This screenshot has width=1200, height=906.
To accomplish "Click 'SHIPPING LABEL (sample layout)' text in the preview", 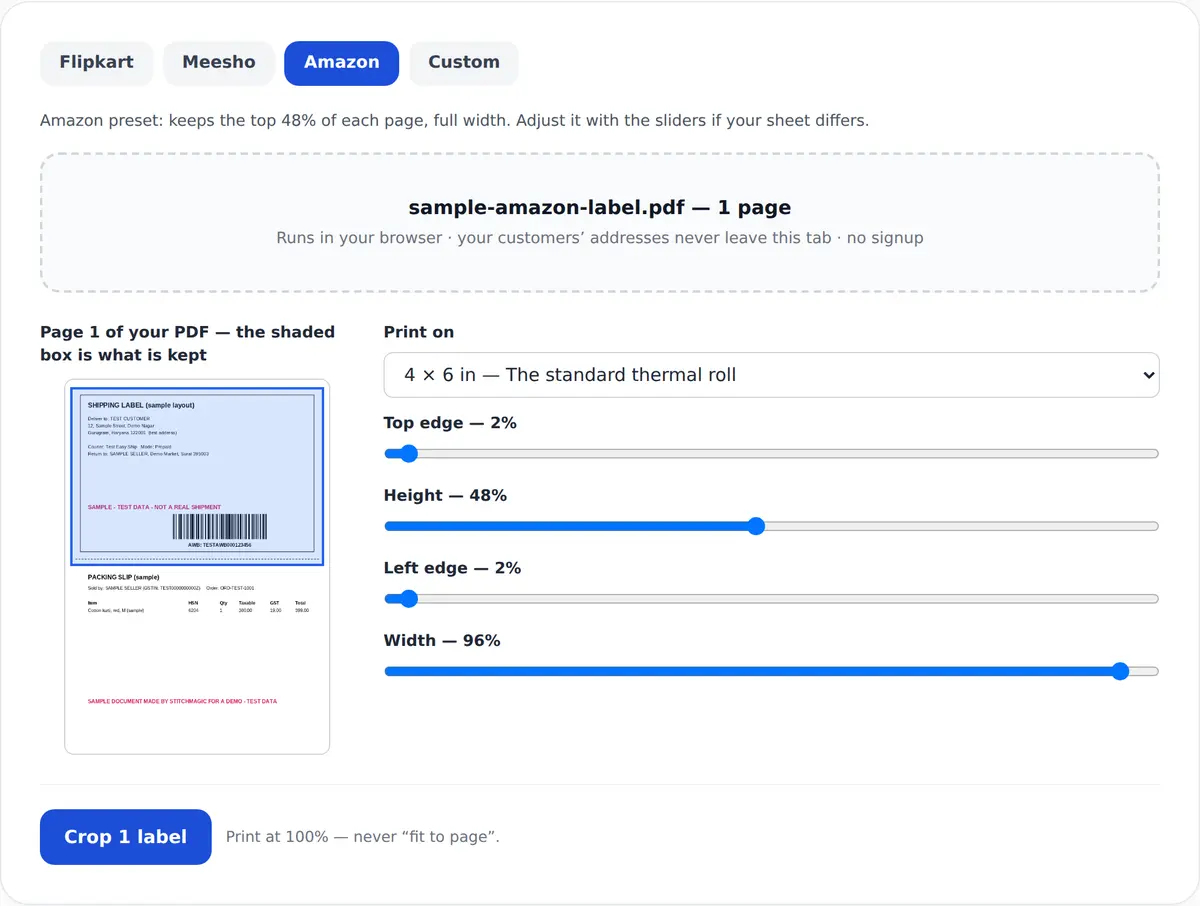I will click(x=141, y=405).
